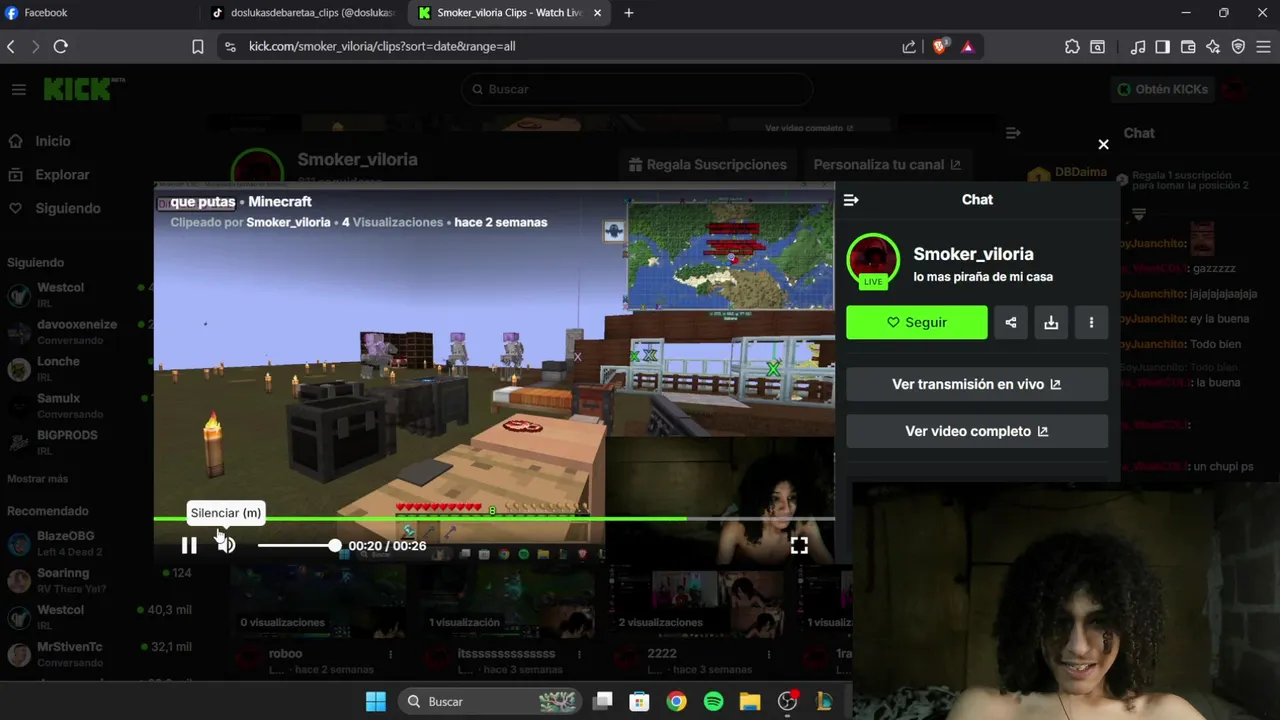
Task: Download the clip with the download icon
Action: 1051,322
